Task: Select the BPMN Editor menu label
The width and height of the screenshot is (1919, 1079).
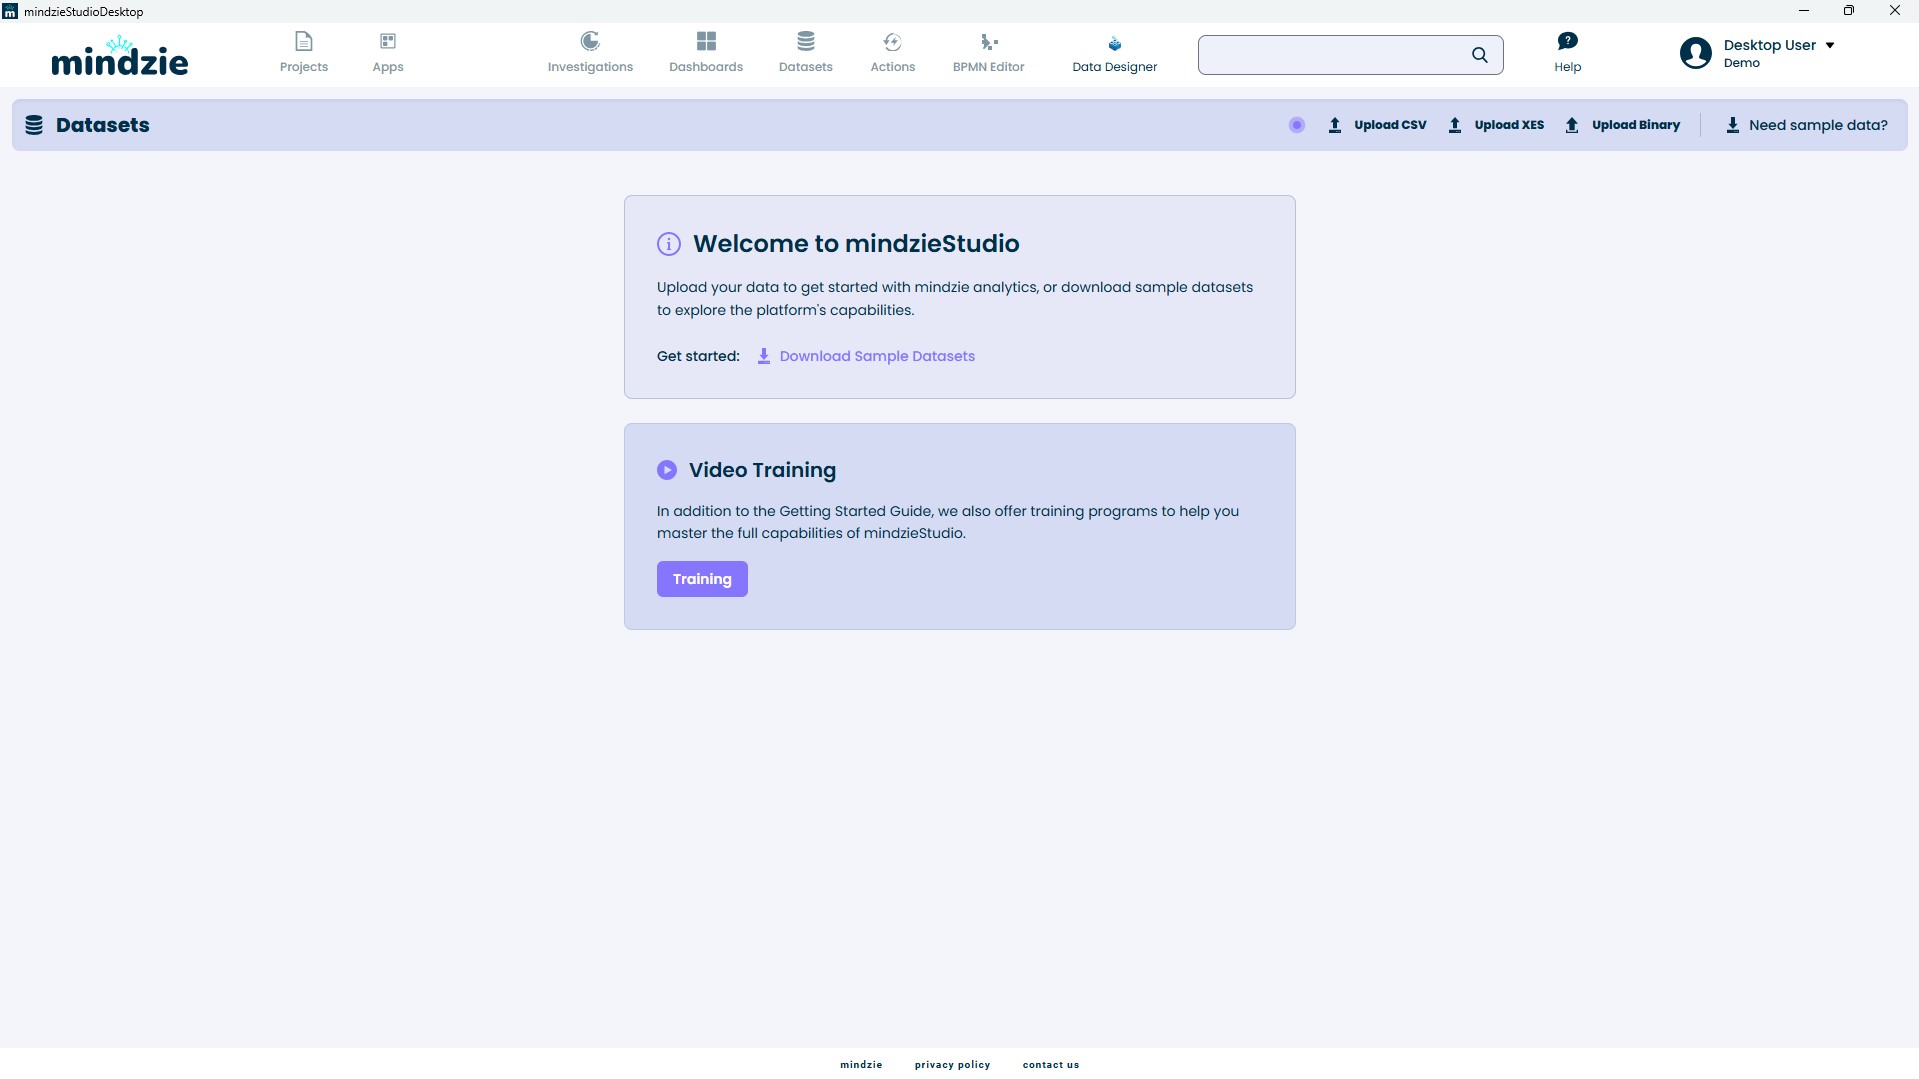Action: (989, 67)
